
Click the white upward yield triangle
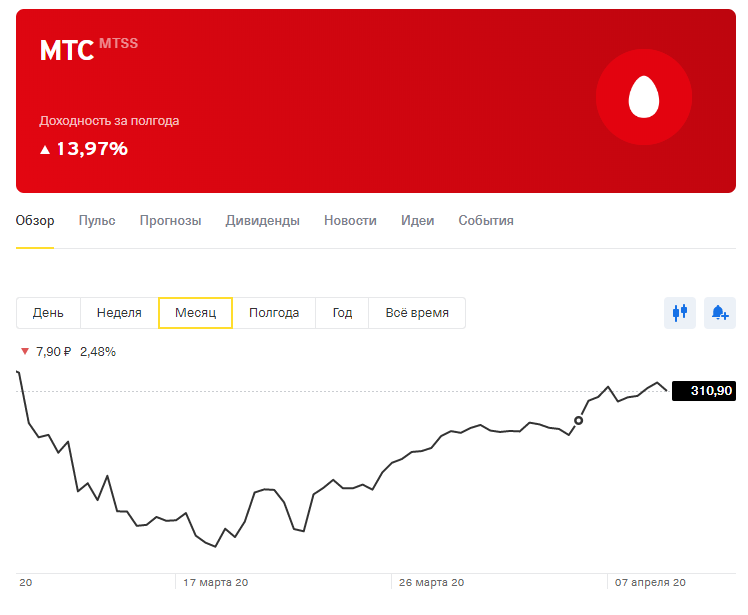[45, 150]
